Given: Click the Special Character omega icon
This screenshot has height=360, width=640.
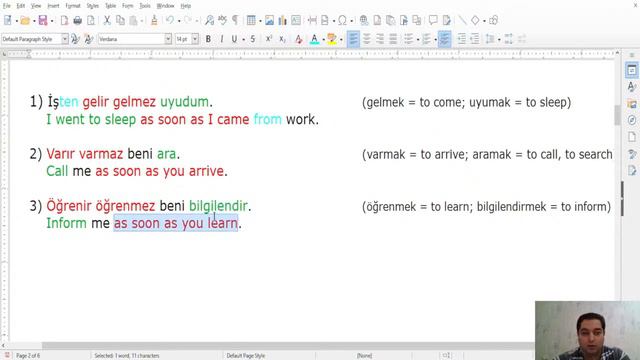Looking at the screenshot, I should [x=342, y=20].
